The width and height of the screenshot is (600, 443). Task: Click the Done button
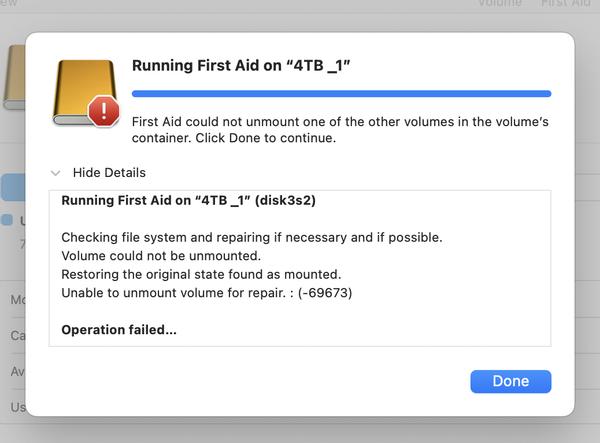pyautogui.click(x=510, y=381)
